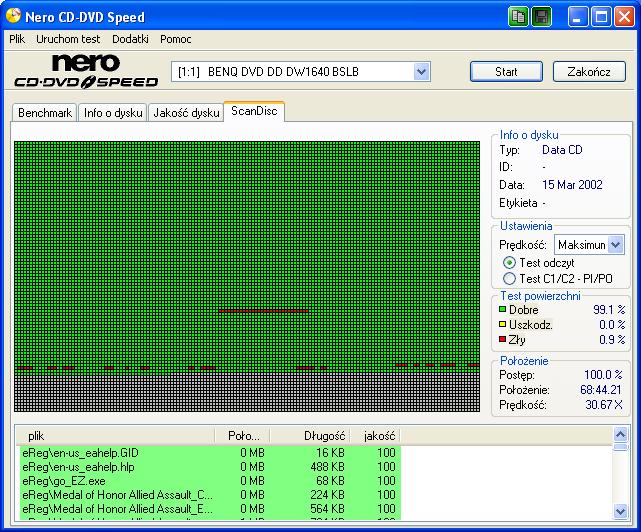Click the copy screenshot icon in title bar
641x532 pixels.
(x=518, y=17)
